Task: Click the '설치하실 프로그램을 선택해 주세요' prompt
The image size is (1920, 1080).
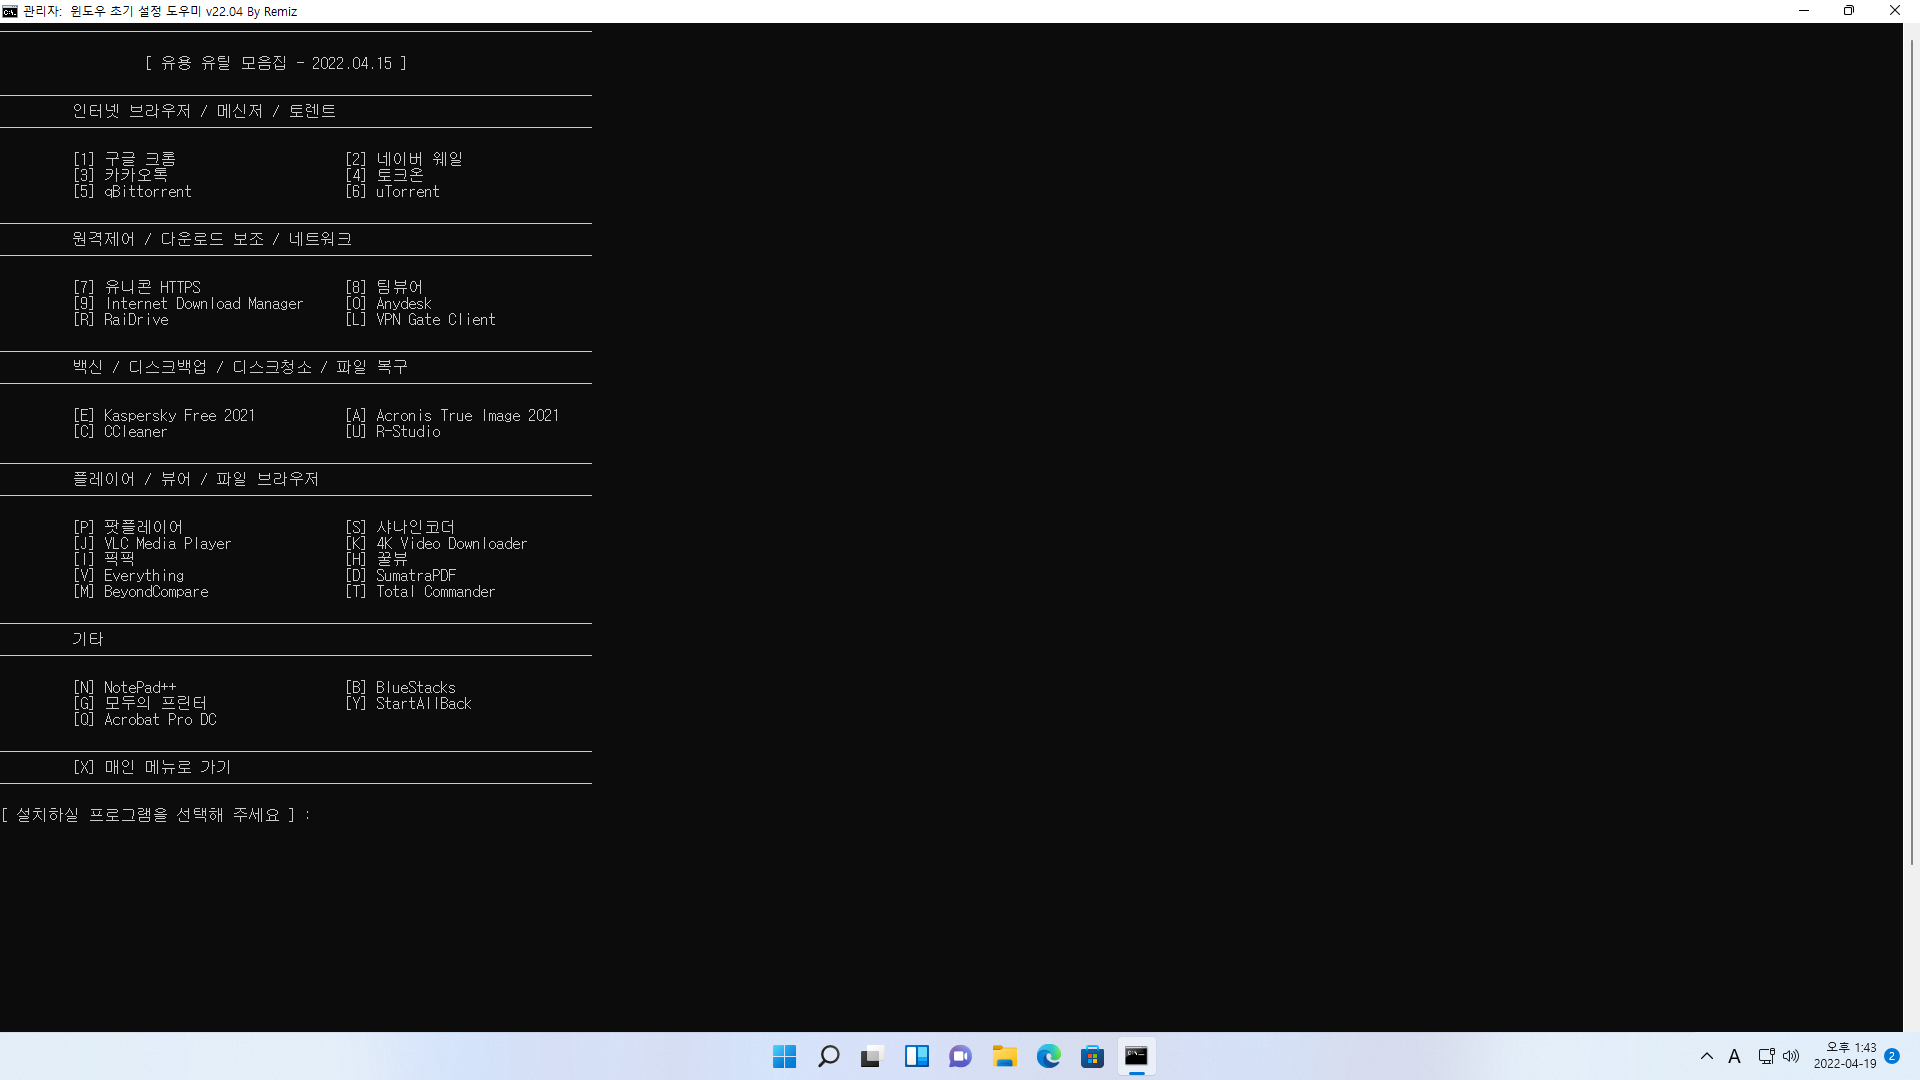Action: (x=148, y=815)
